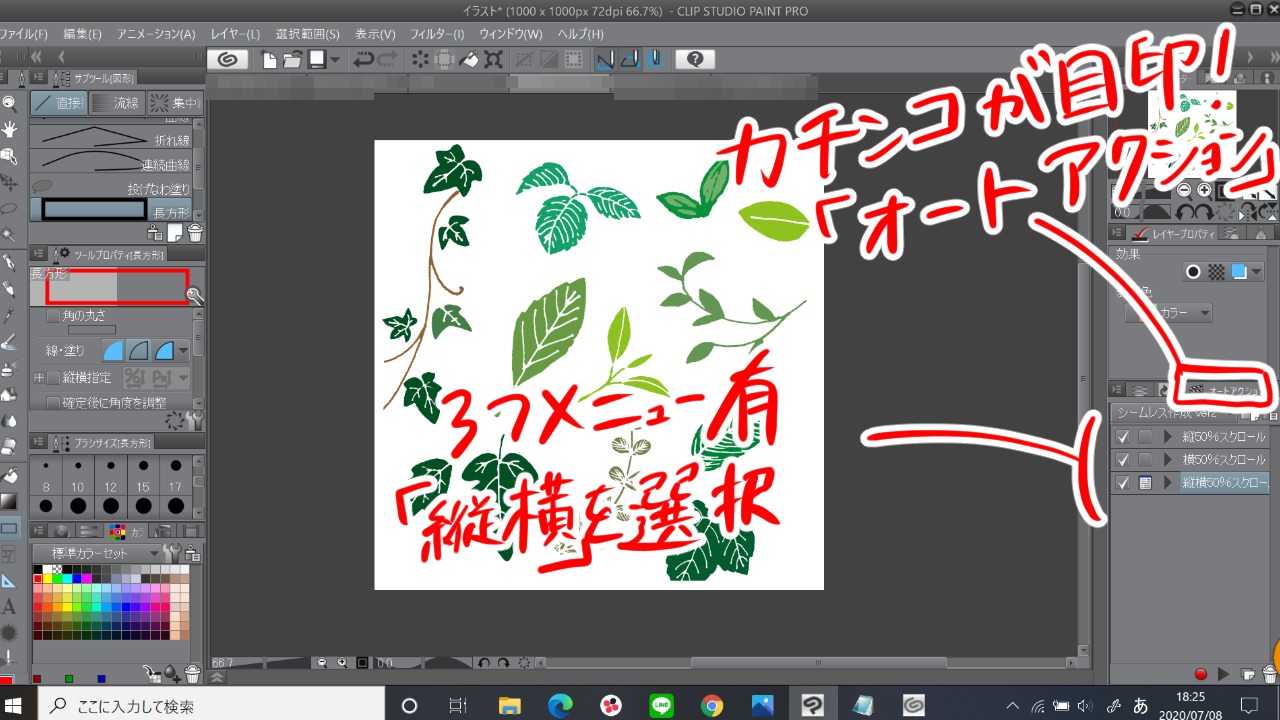The width and height of the screenshot is (1280, 720).
Task: Redo the last action
Action: pos(388,60)
